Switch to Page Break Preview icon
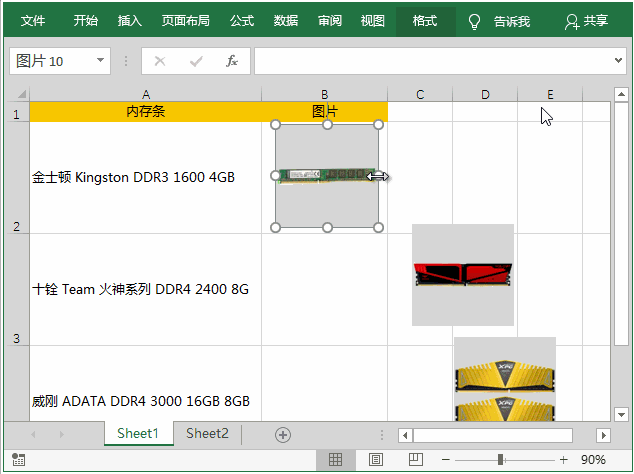The height and width of the screenshot is (474, 634). pos(416,460)
